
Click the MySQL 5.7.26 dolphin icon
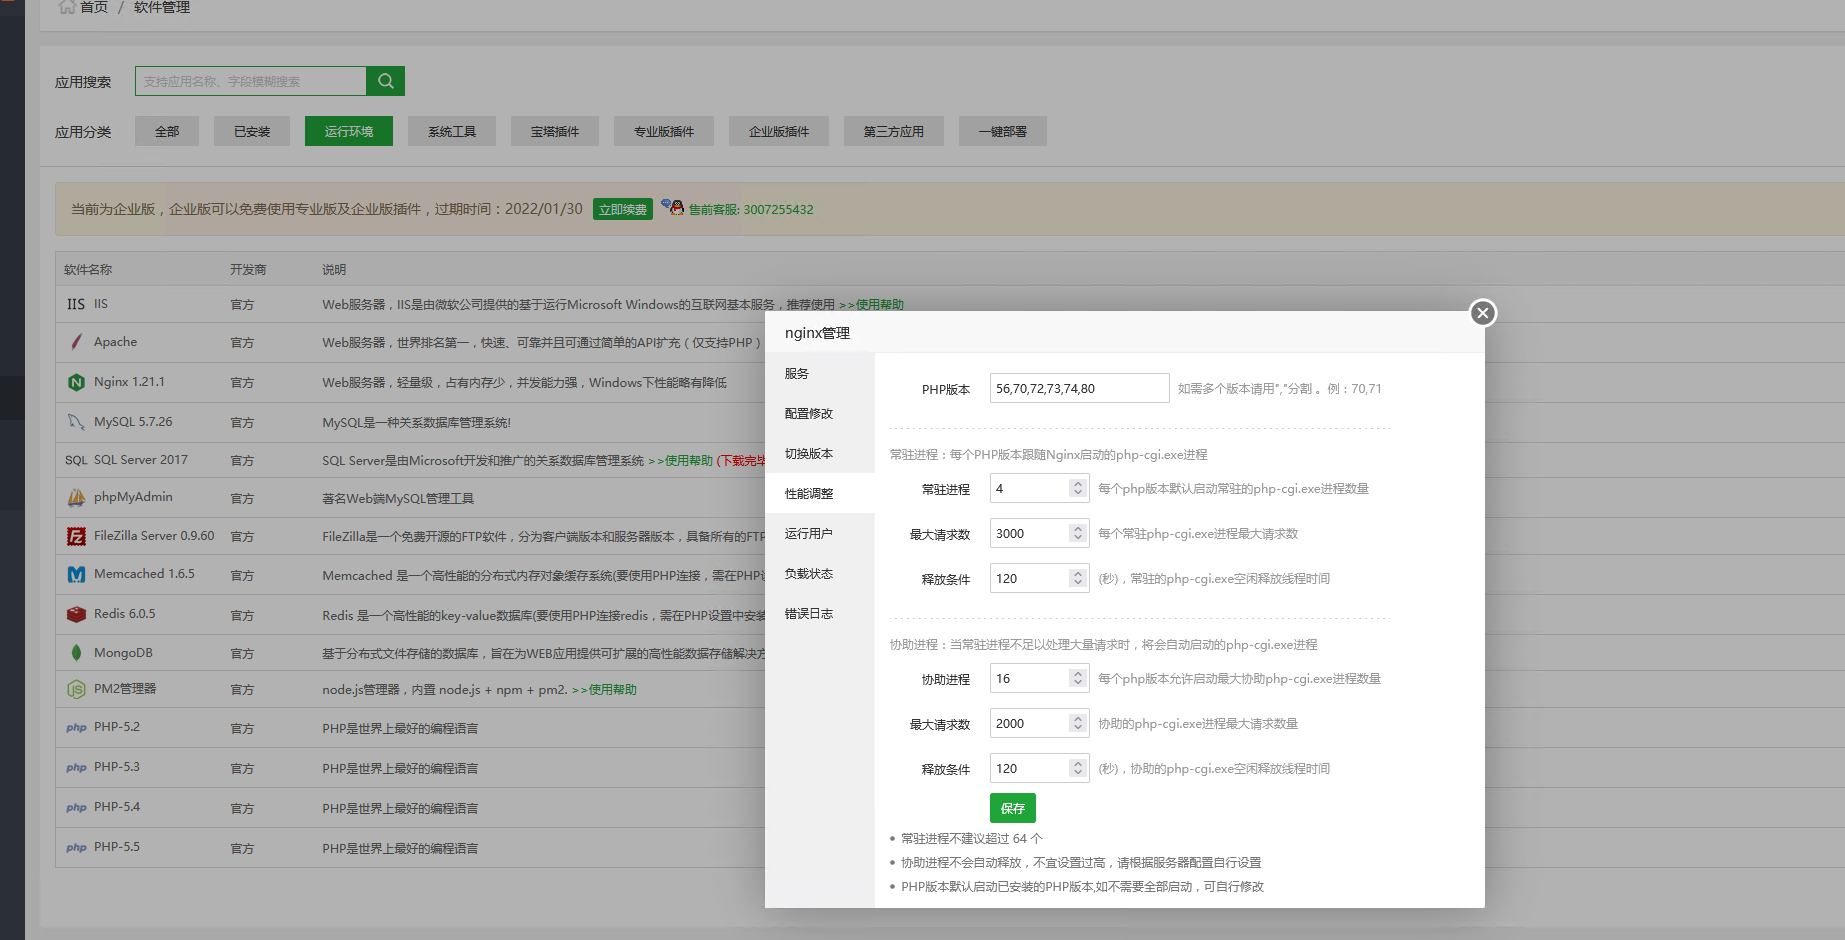(76, 422)
